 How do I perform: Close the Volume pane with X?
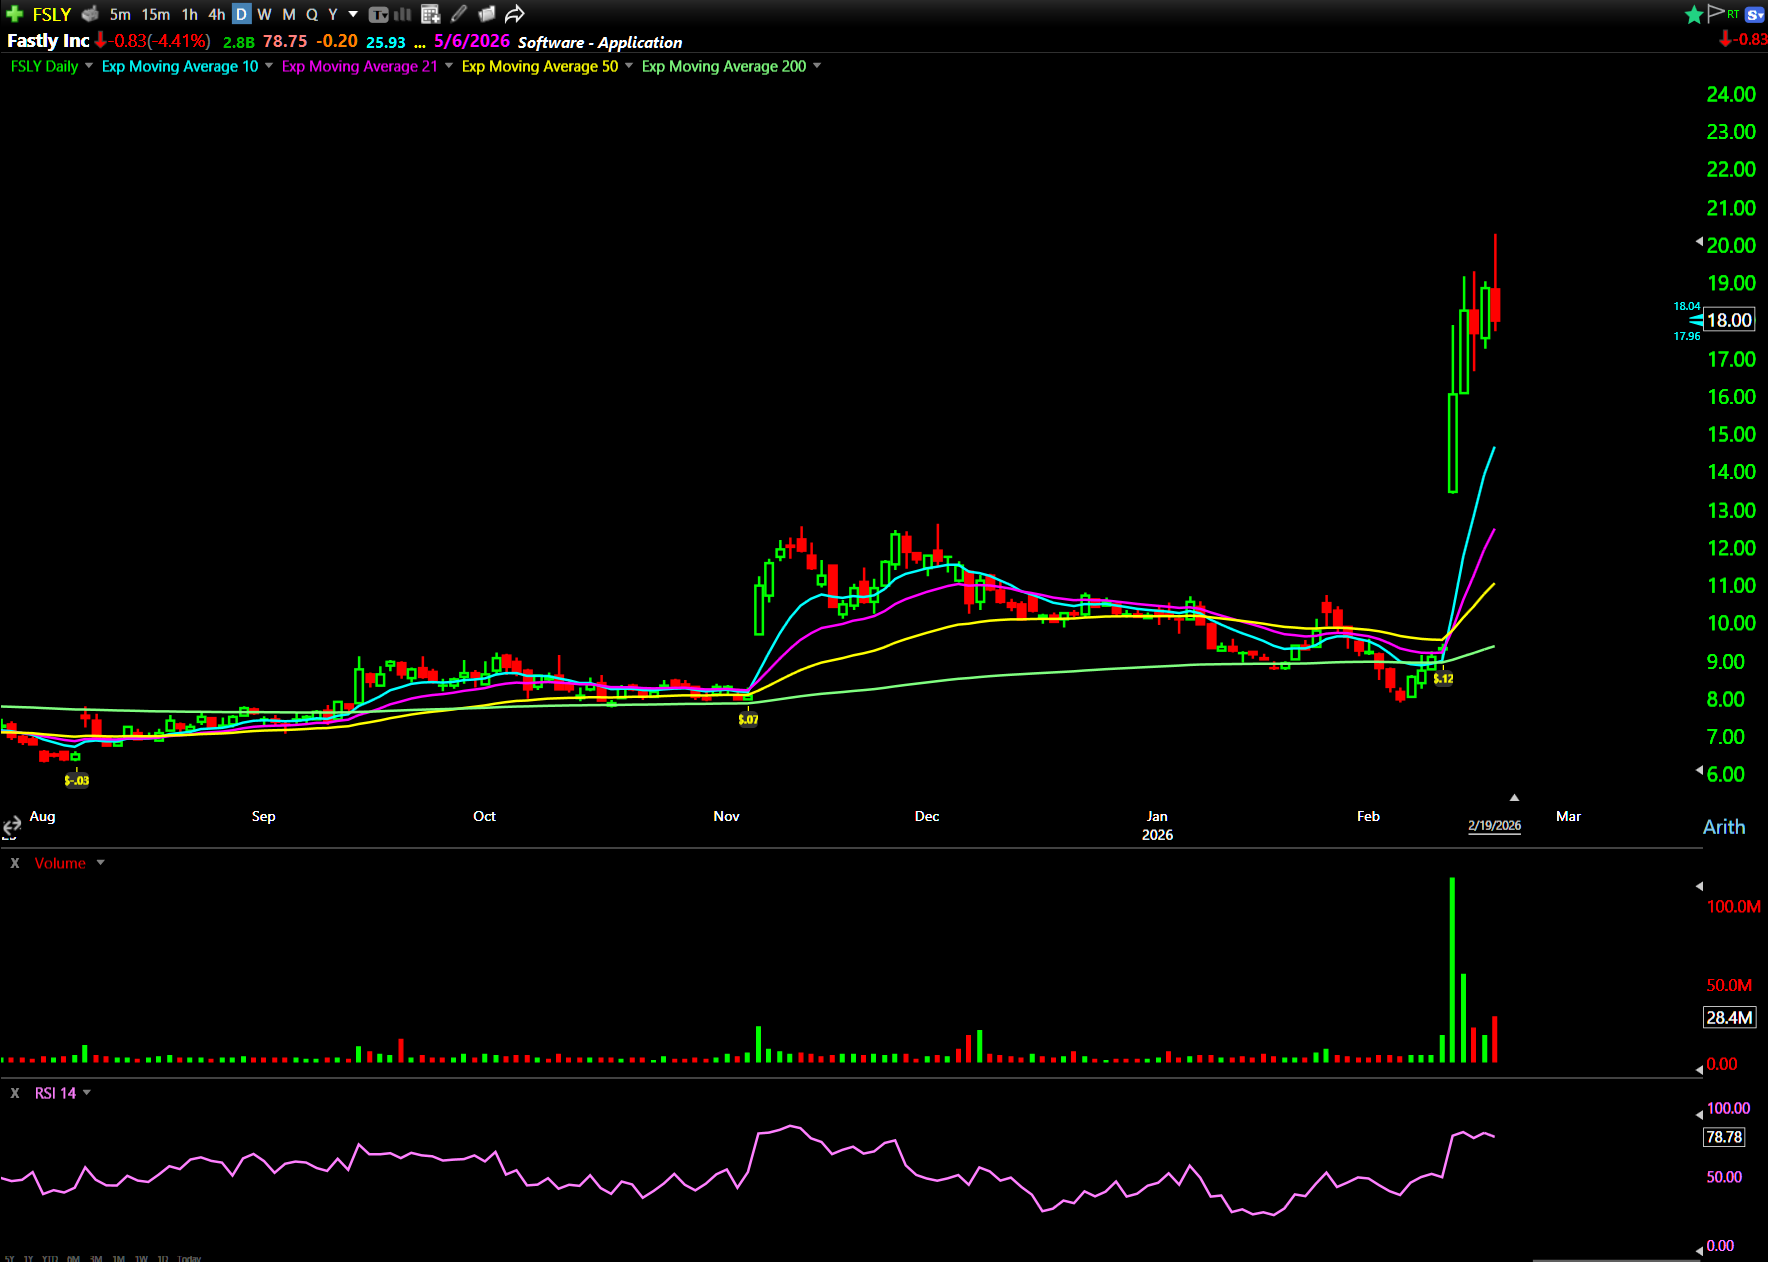15,863
